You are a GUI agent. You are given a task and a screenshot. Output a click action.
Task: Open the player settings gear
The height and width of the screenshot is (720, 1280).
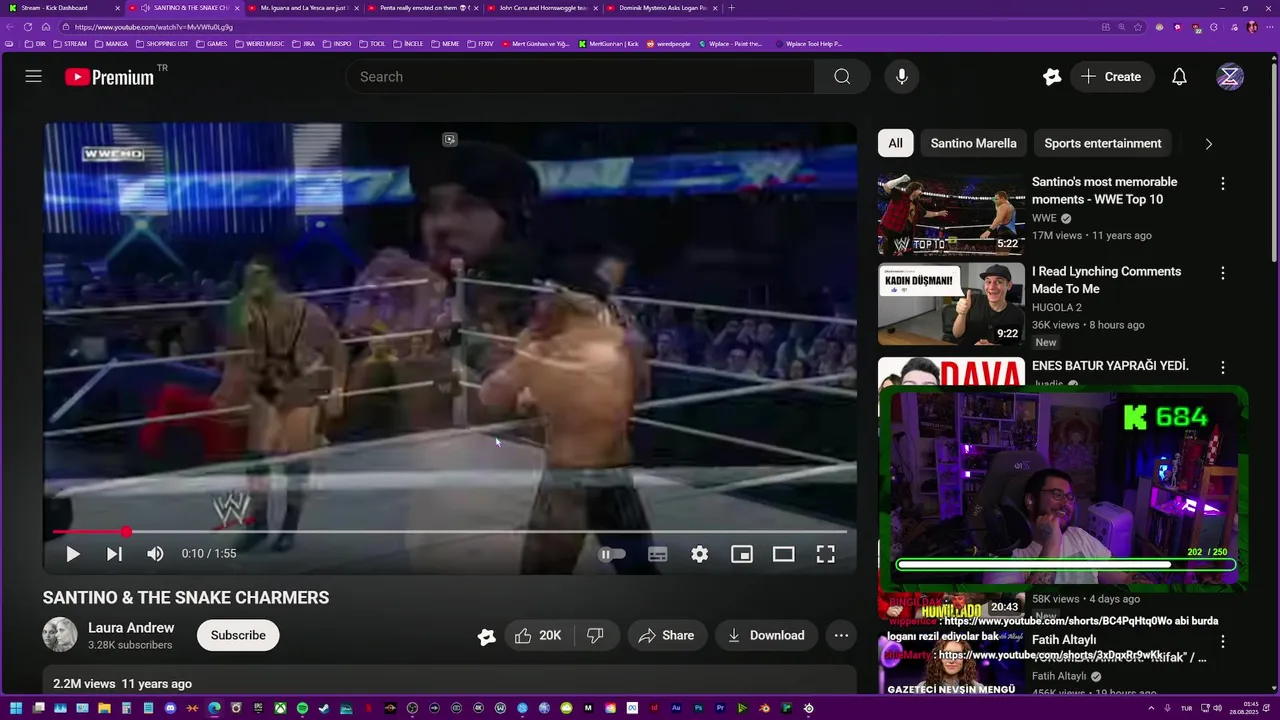tap(699, 554)
